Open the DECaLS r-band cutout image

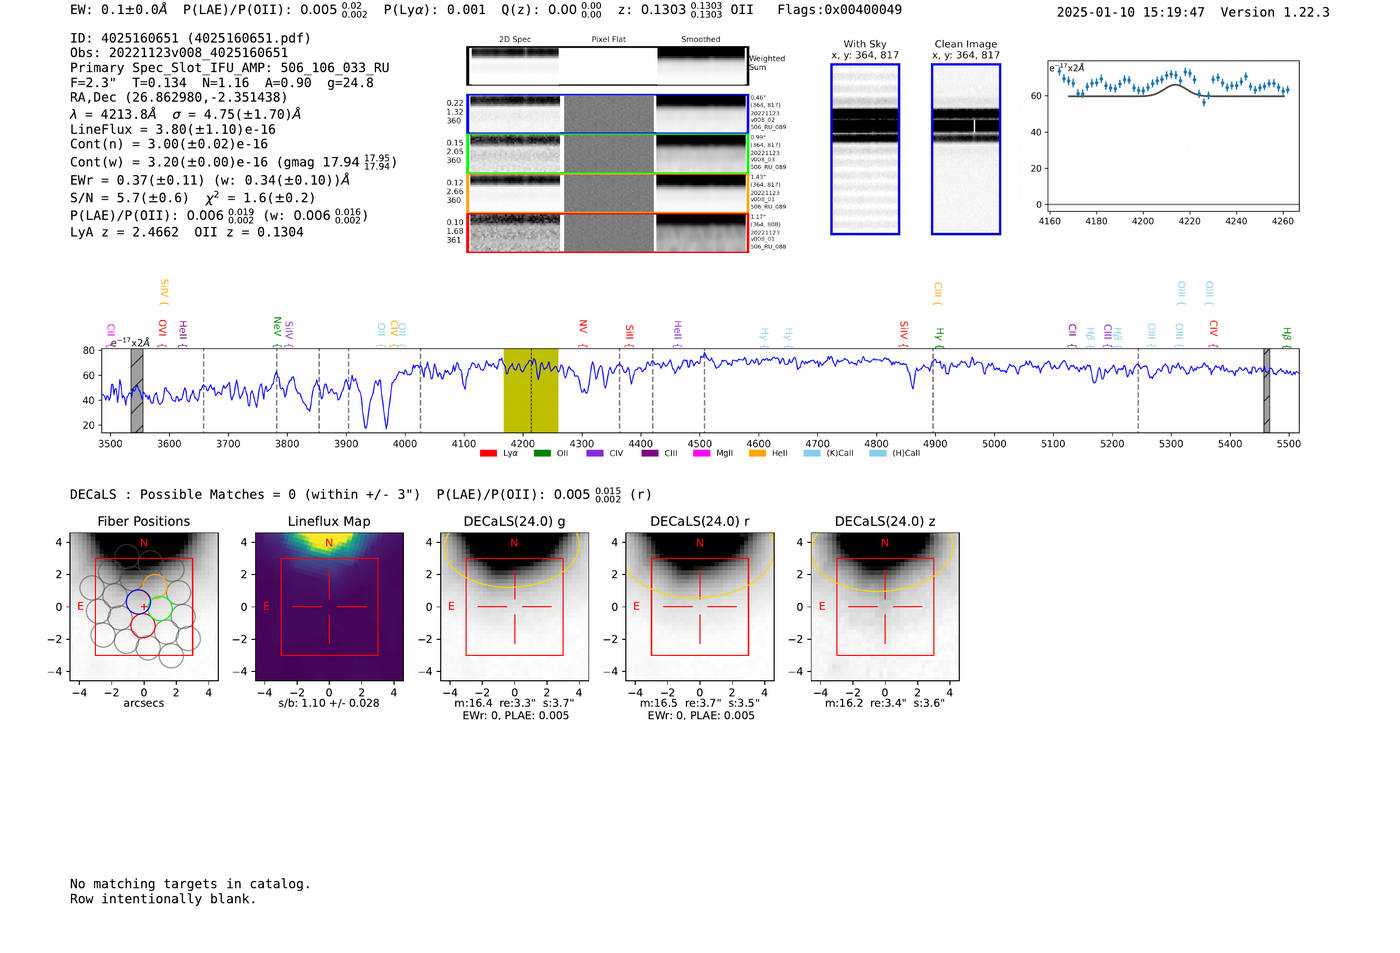click(x=699, y=606)
